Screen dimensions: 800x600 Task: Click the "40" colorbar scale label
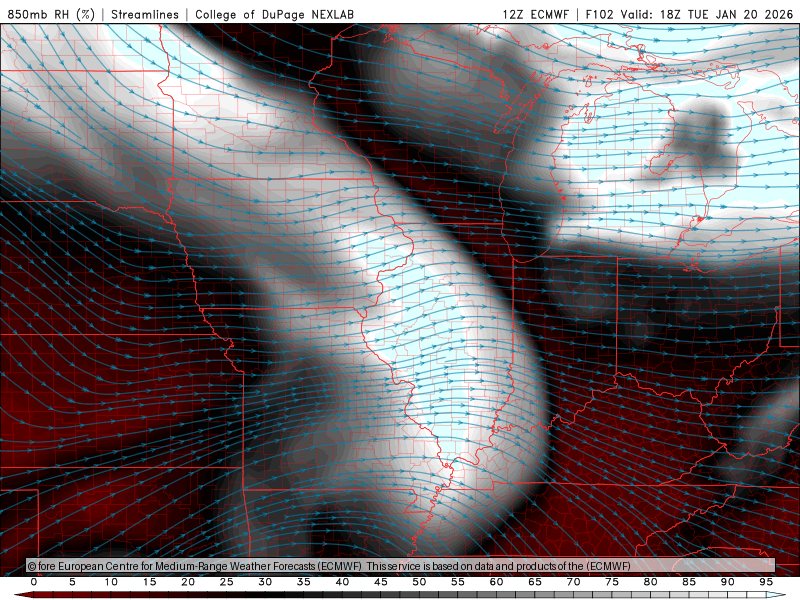coord(342,582)
